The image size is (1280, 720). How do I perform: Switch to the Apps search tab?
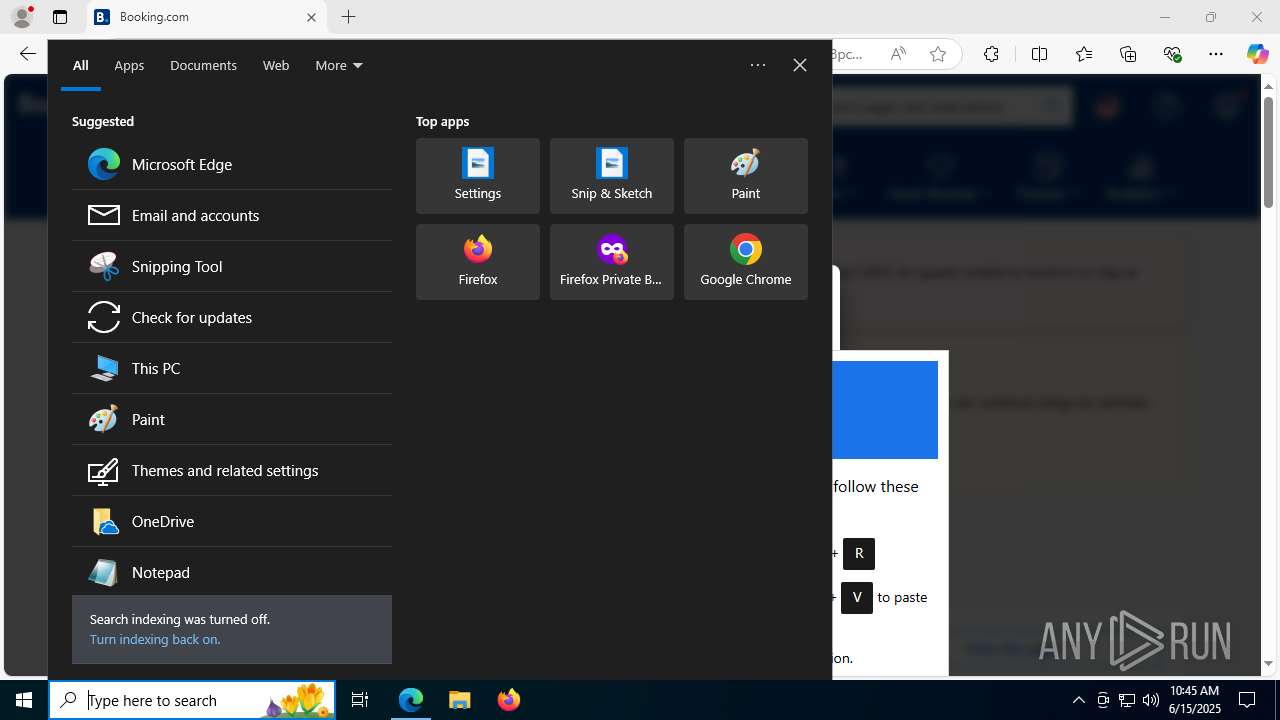(129, 65)
